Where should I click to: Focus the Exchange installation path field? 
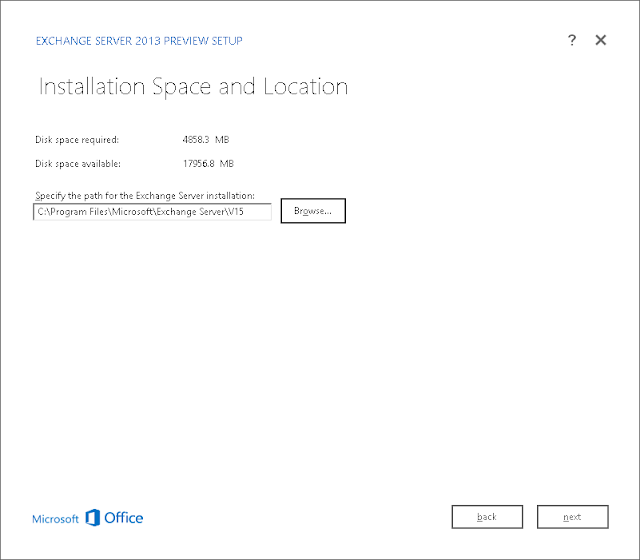[x=152, y=212]
